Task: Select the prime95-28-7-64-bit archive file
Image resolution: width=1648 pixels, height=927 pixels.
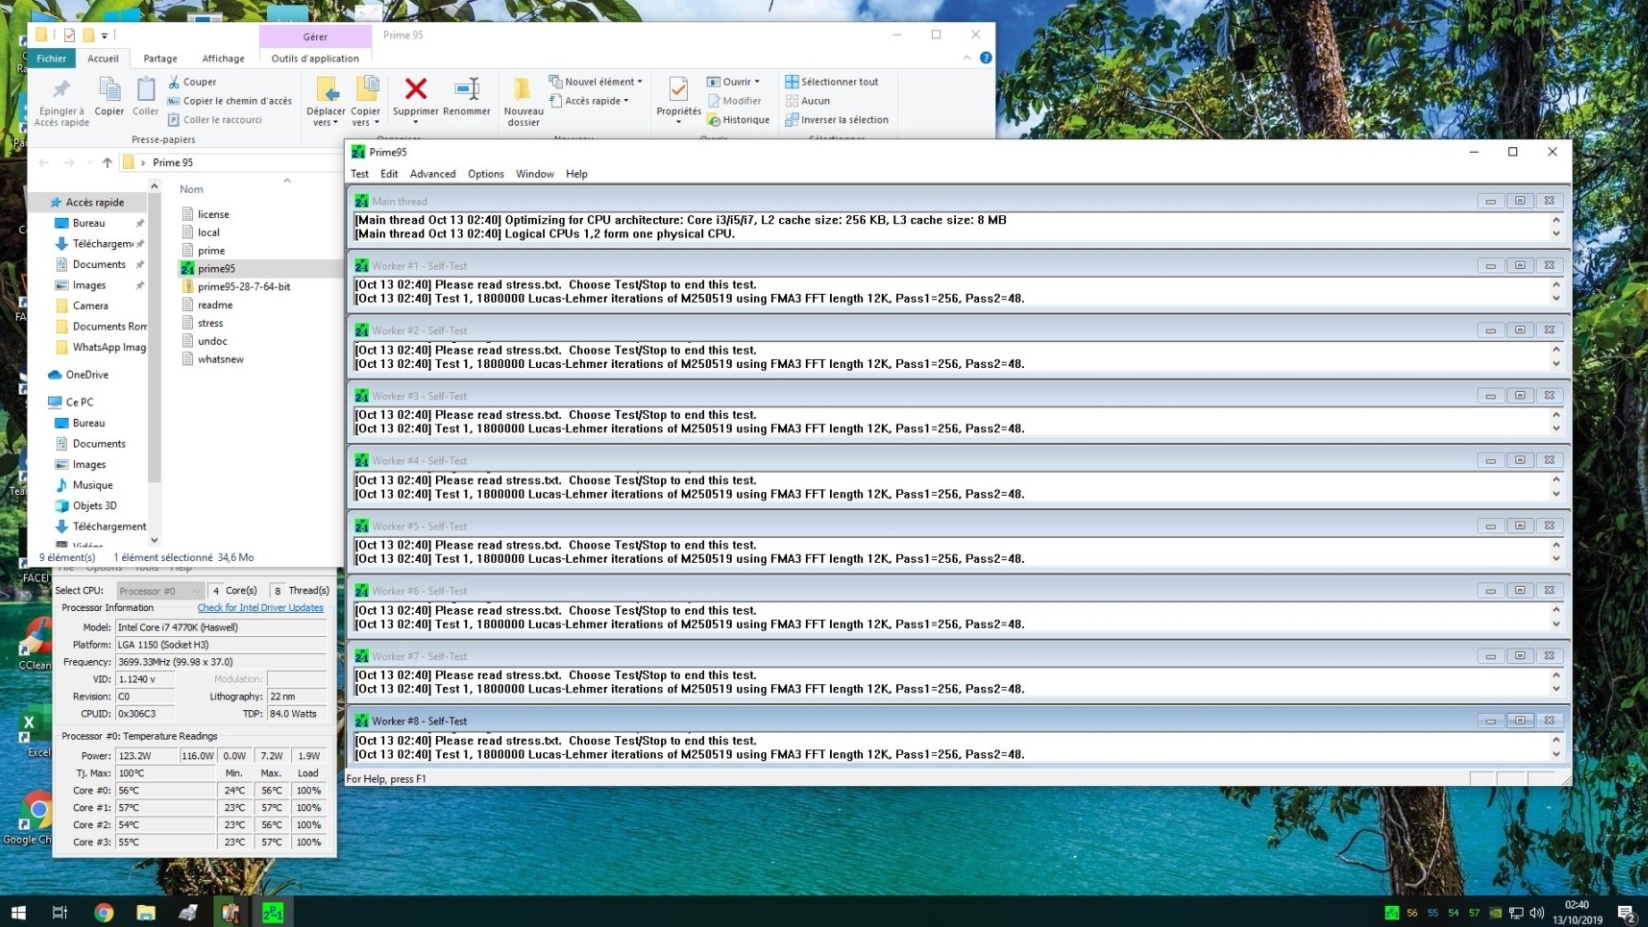Action: 236,287
